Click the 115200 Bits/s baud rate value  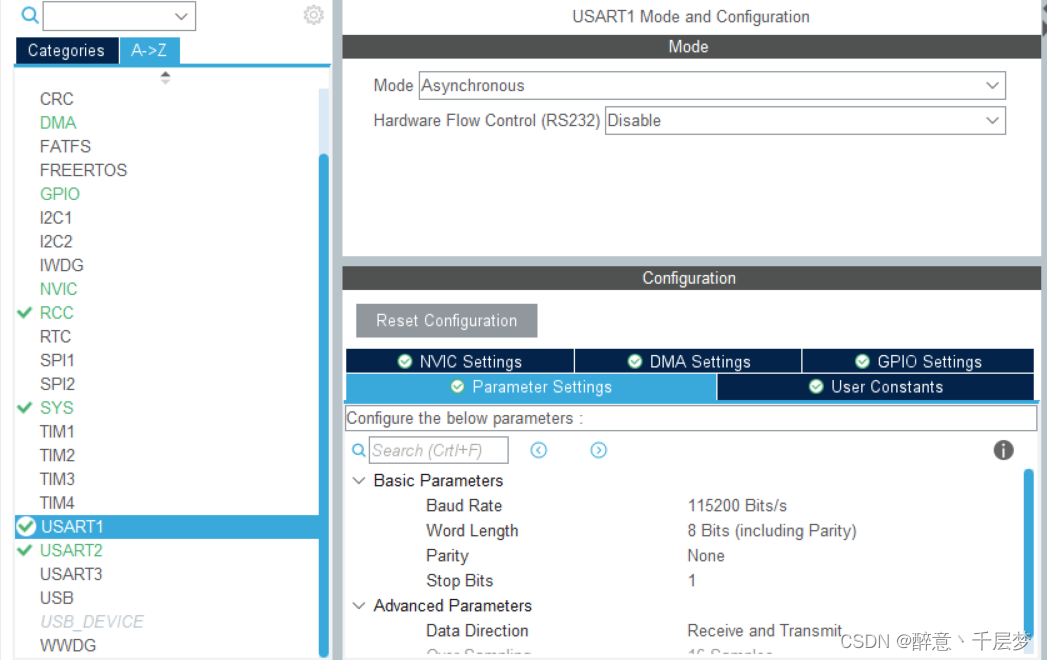(x=737, y=506)
